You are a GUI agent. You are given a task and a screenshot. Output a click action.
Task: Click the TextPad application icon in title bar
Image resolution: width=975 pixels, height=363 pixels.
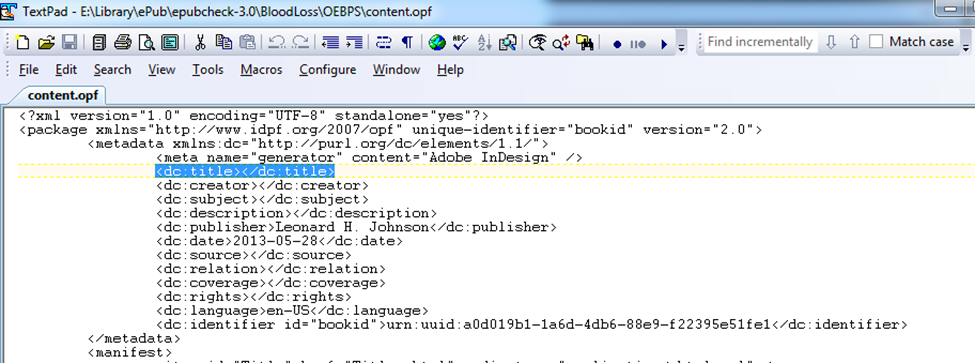click(x=8, y=11)
